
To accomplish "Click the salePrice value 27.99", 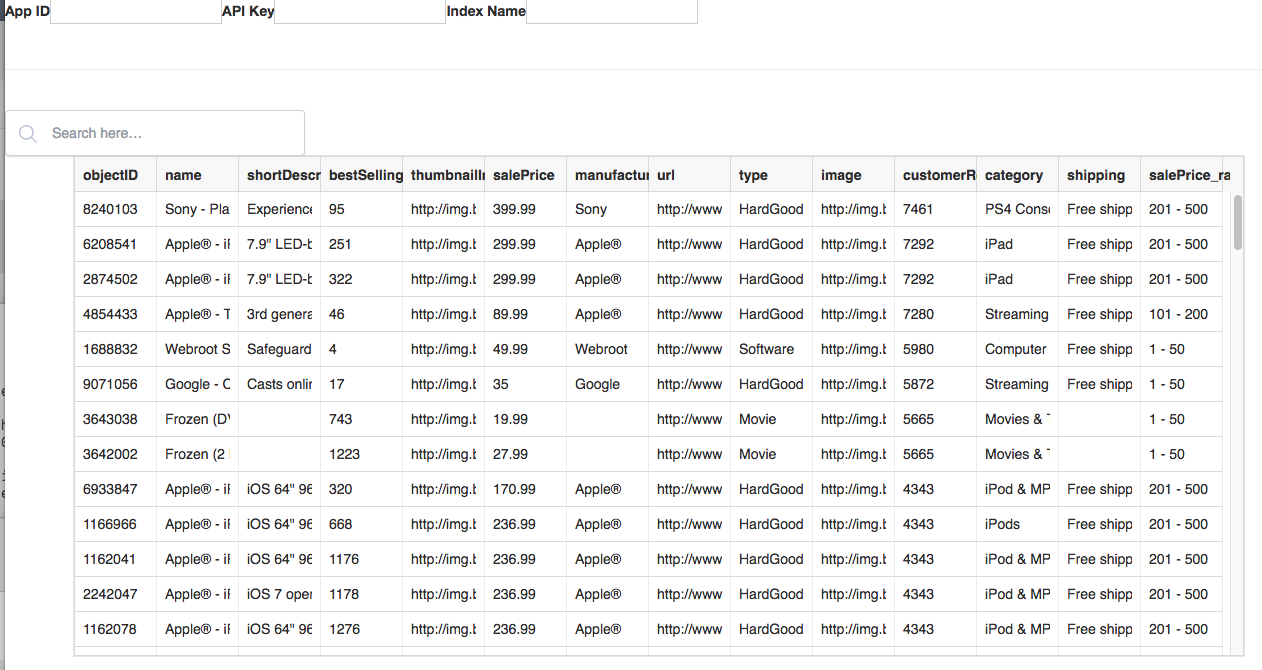I will coord(525,454).
